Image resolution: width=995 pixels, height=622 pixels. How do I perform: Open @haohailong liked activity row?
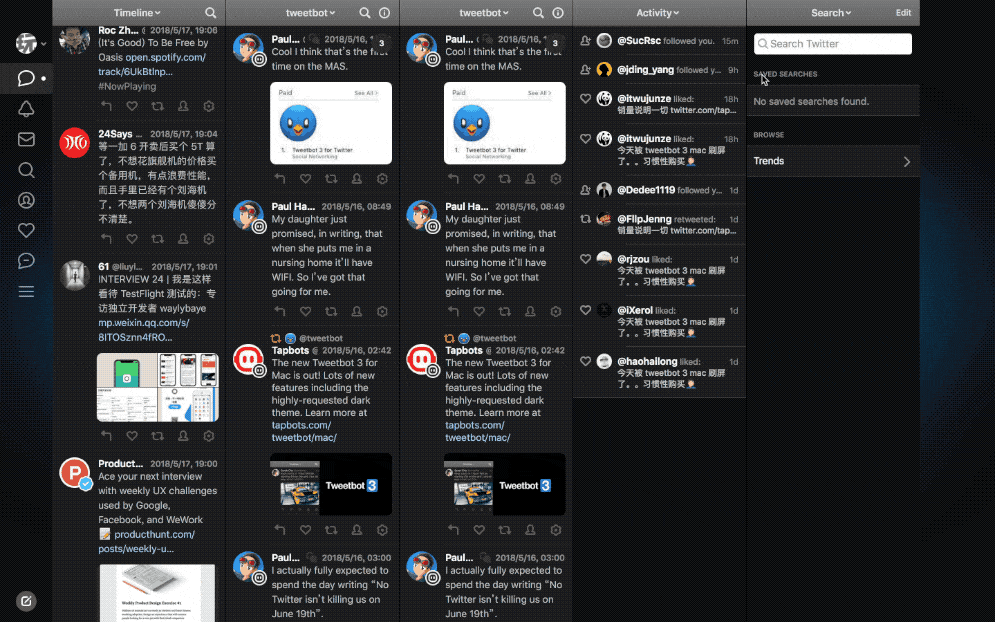(659, 372)
